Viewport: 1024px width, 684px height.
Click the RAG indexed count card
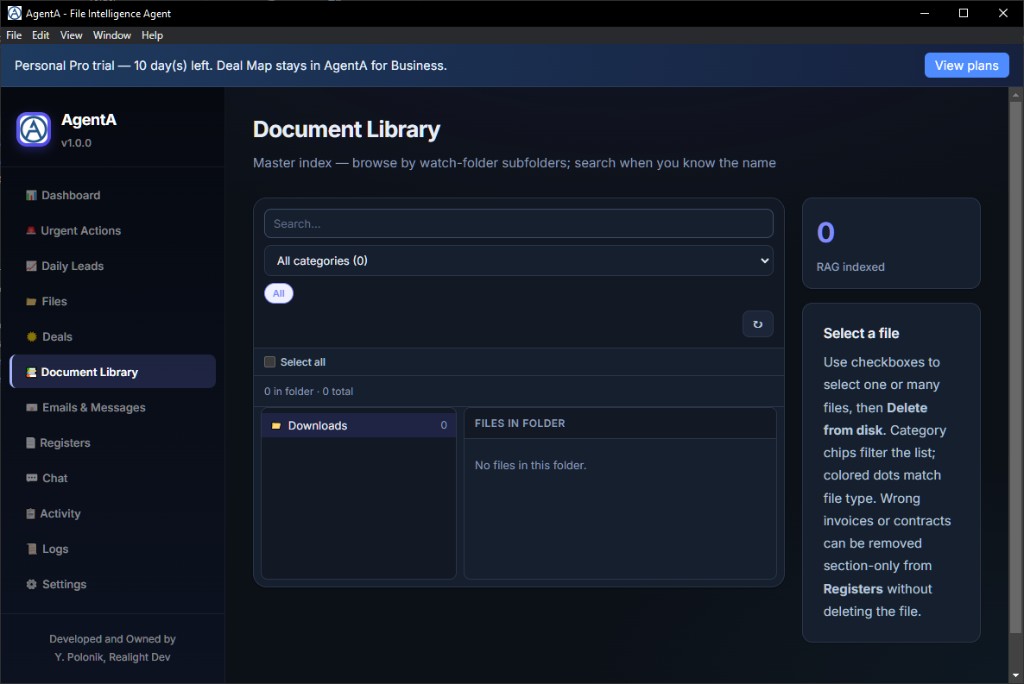tap(891, 243)
